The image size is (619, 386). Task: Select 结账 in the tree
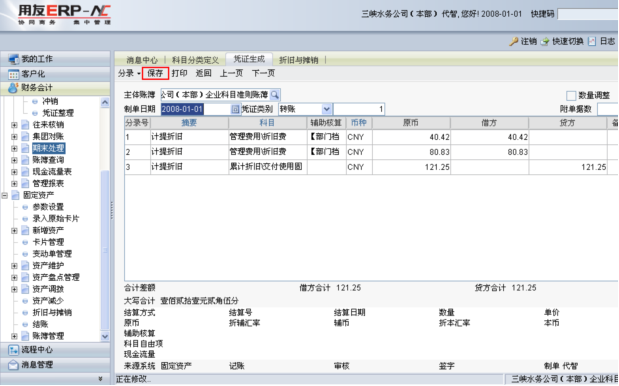(40, 324)
